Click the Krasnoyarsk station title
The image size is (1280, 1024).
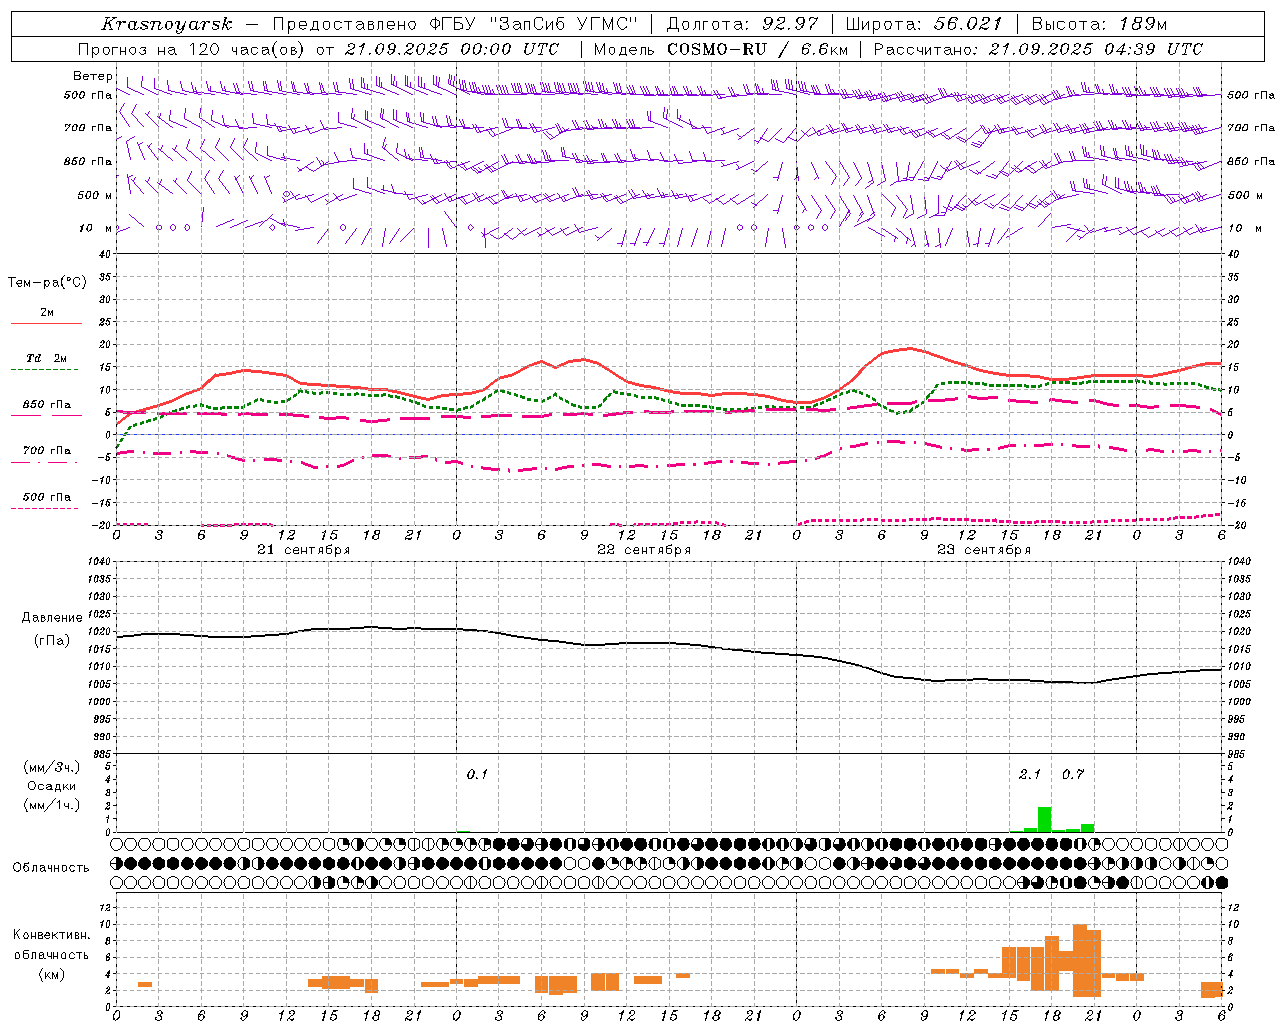(x=166, y=24)
